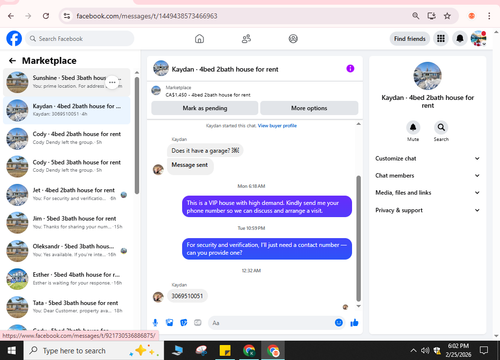Screen dimensions: 500x360
Task: Show hidden system tray icons chevron
Action: [x=413, y=350]
